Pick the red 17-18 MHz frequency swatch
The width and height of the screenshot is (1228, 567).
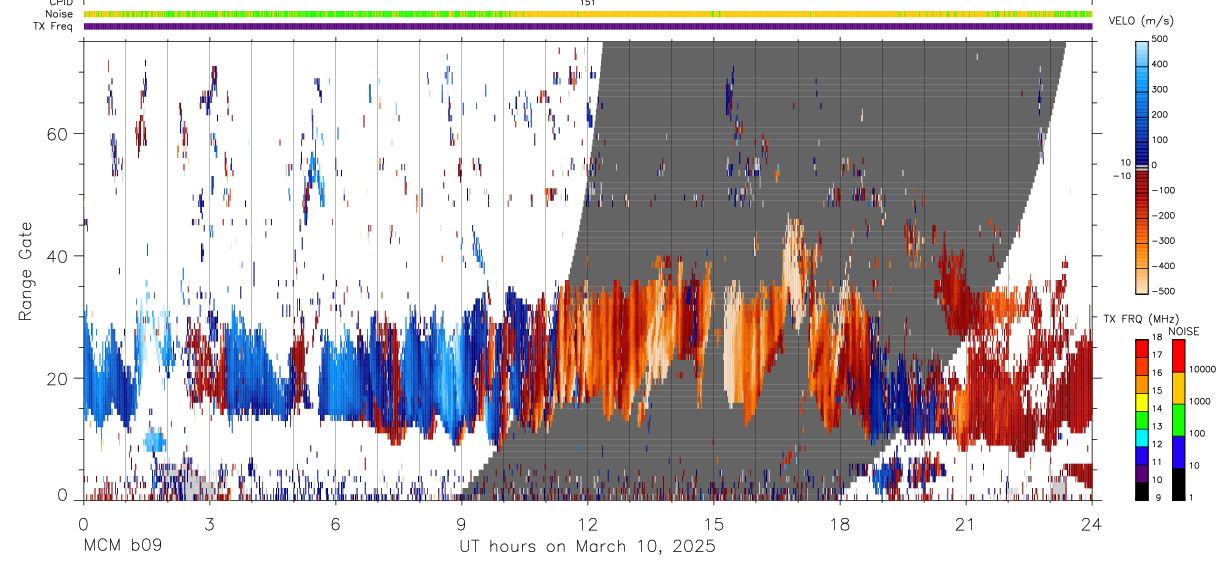tap(1141, 348)
